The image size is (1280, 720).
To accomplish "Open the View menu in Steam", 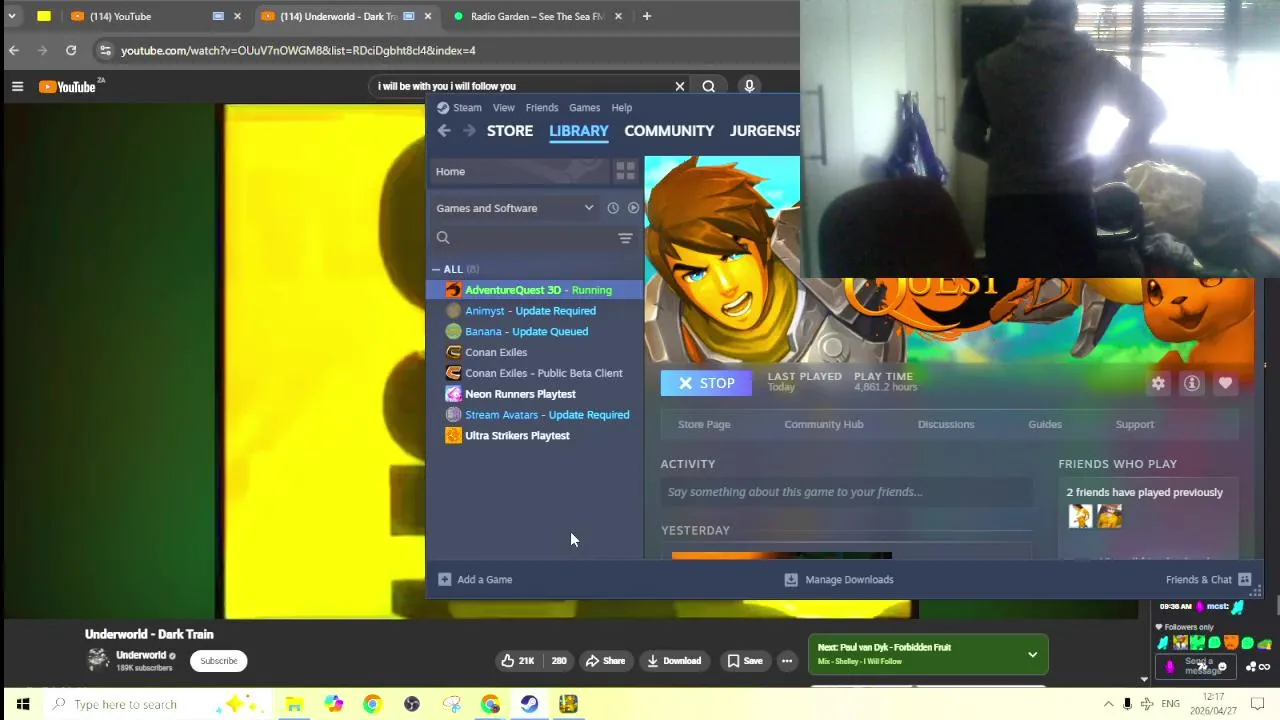I will 503,107.
